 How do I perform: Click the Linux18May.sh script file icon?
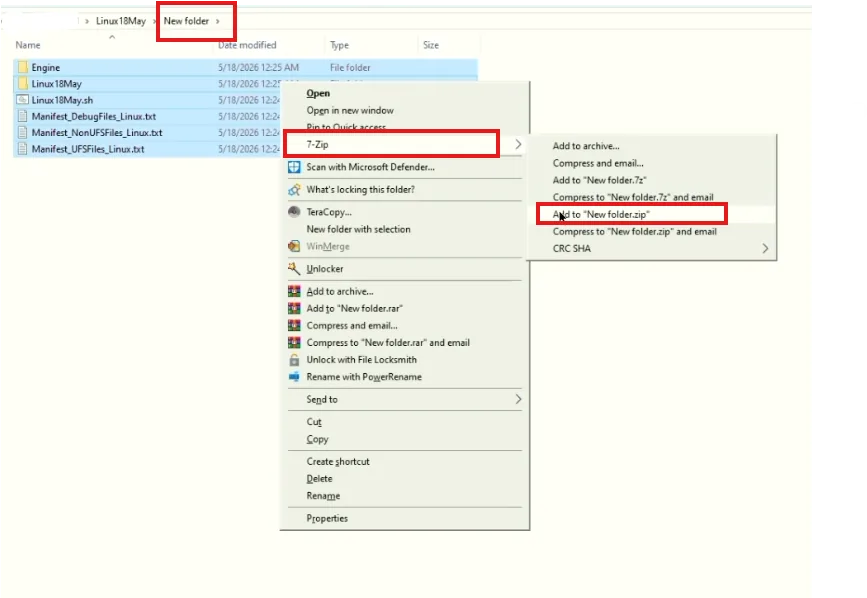coord(23,100)
